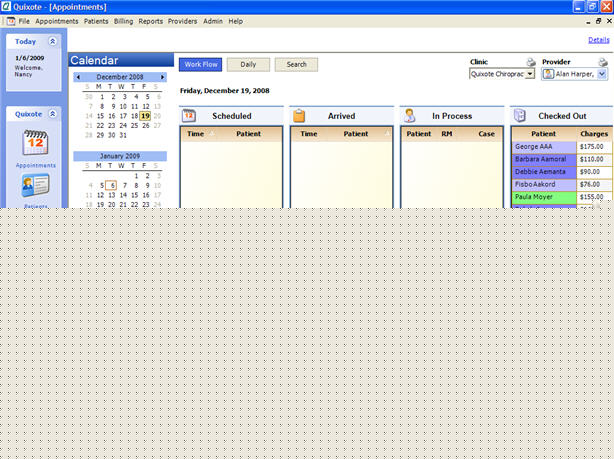The height and width of the screenshot is (459, 614).
Task: Click the $90.00 charge cell
Action: pos(594,172)
